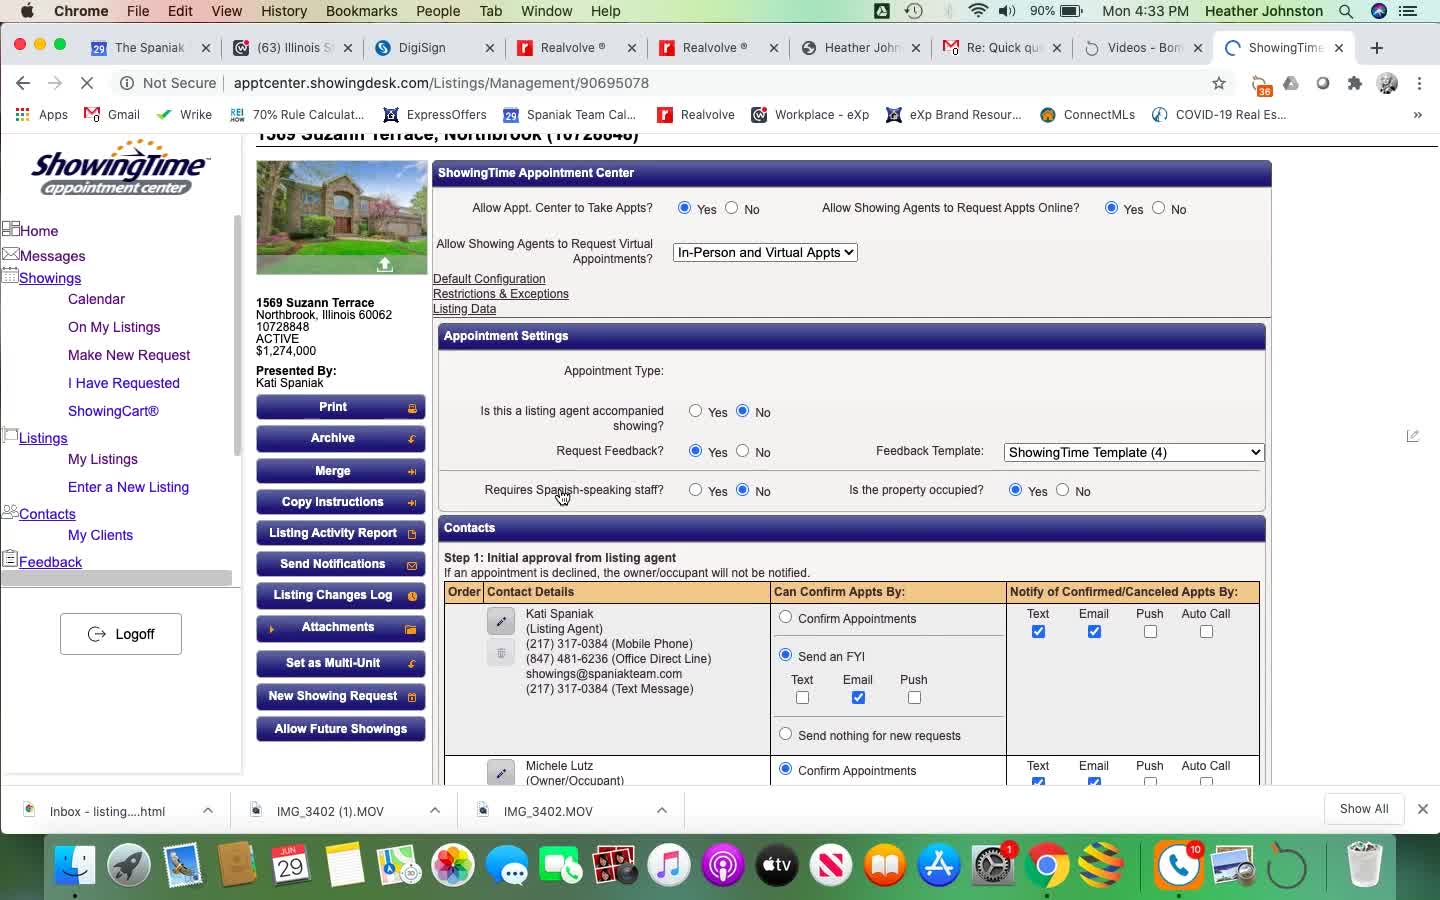The image size is (1440, 900).
Task: Click the browser back arrow
Action: pos(23,83)
